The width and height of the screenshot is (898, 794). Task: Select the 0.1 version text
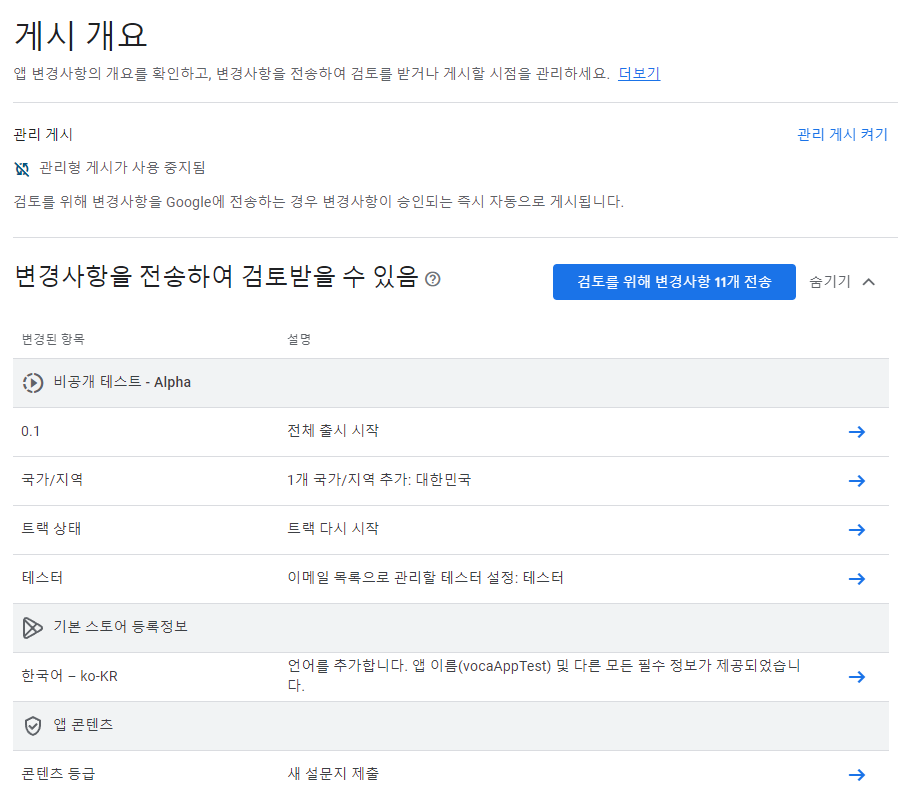coord(30,431)
